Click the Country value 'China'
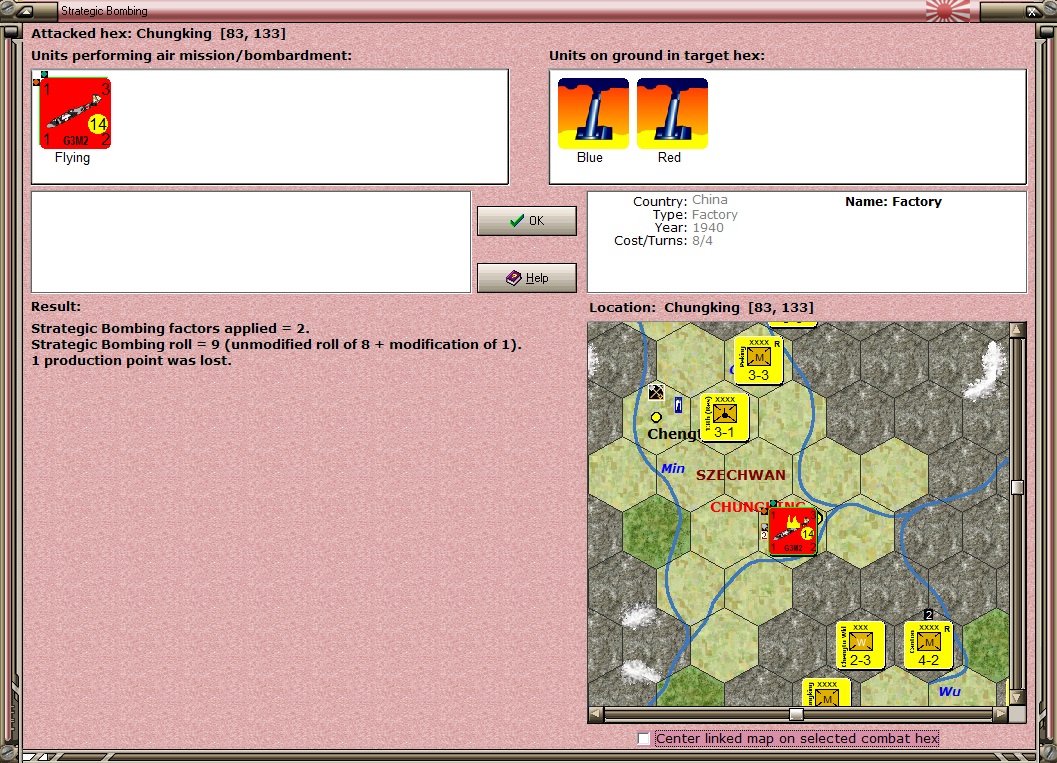This screenshot has height=763, width=1057. pos(710,200)
